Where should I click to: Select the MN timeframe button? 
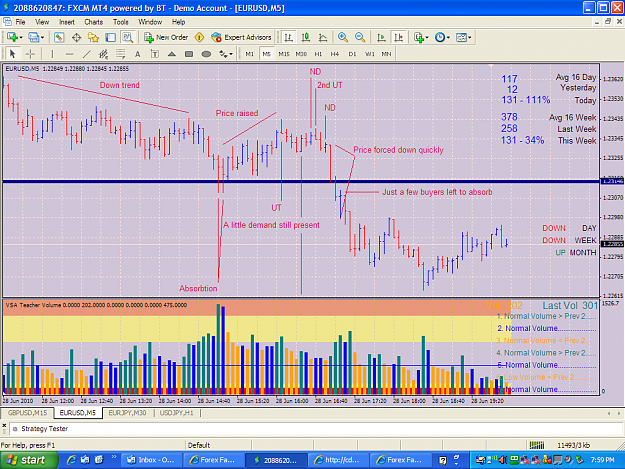(x=386, y=54)
